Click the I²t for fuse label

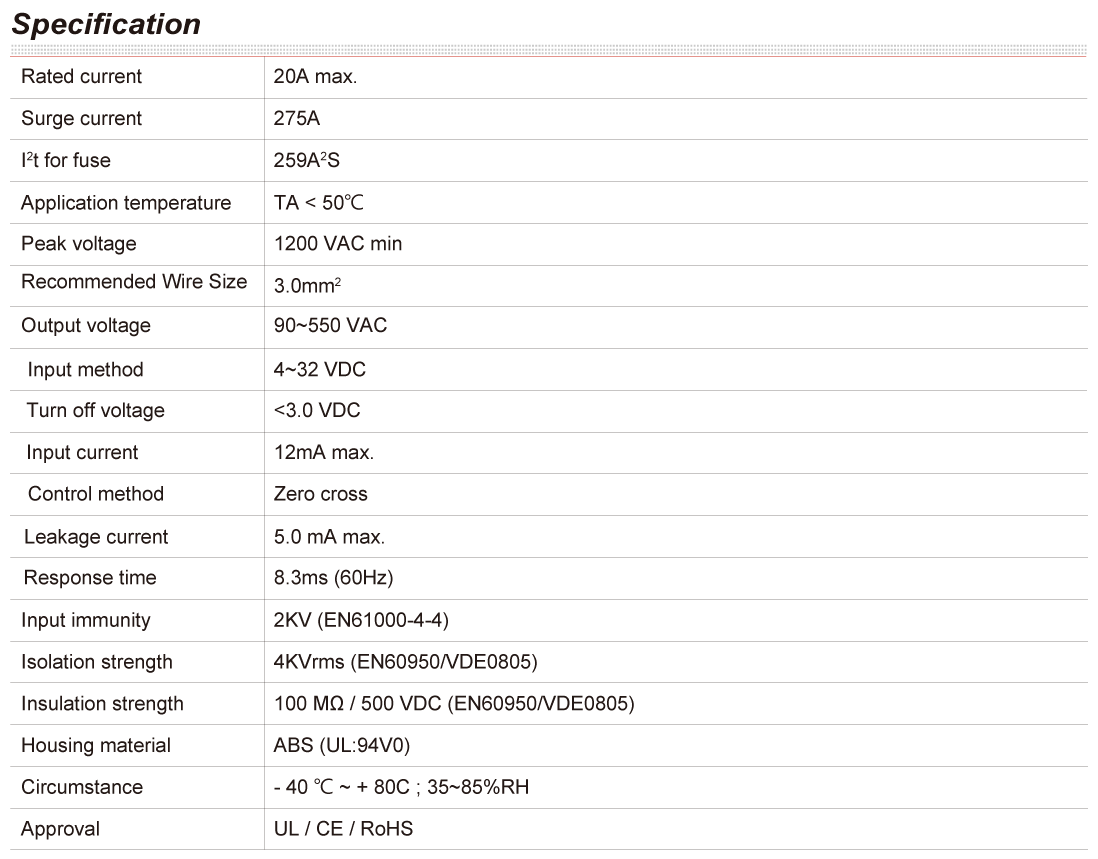(x=65, y=161)
